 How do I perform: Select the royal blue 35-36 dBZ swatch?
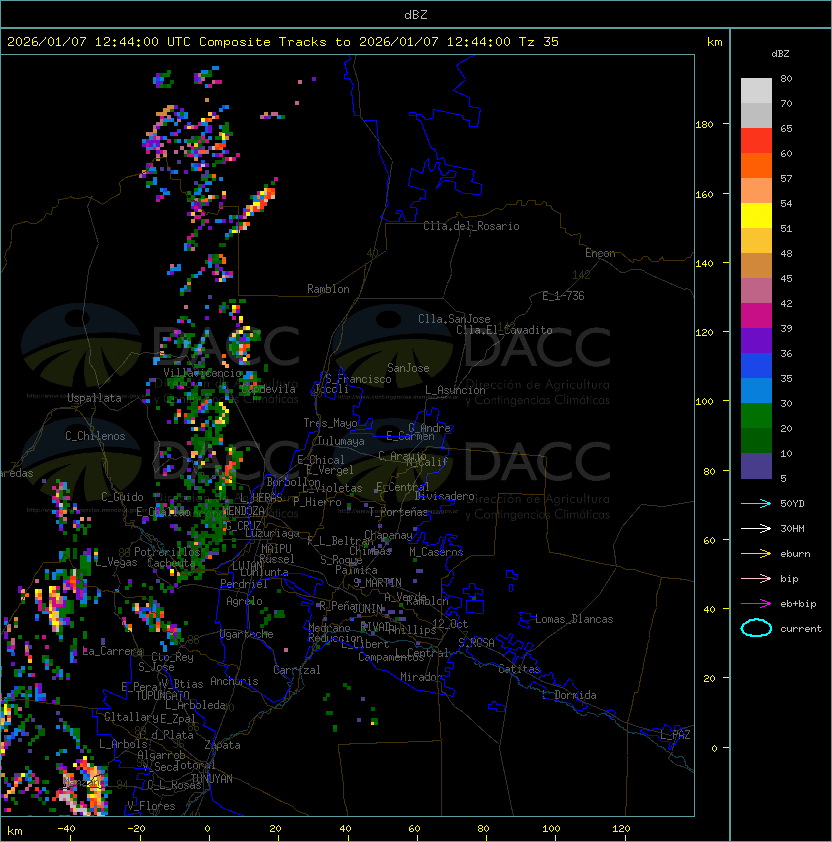tap(756, 366)
